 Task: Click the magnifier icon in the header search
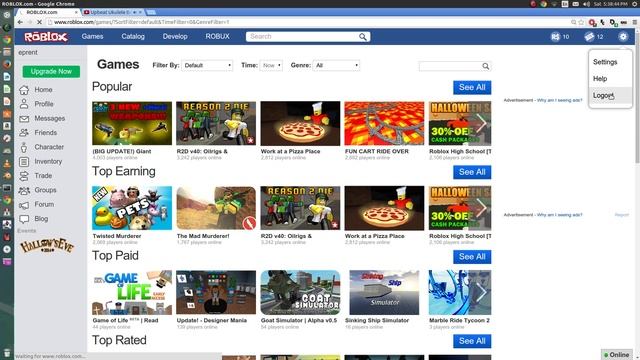362,37
